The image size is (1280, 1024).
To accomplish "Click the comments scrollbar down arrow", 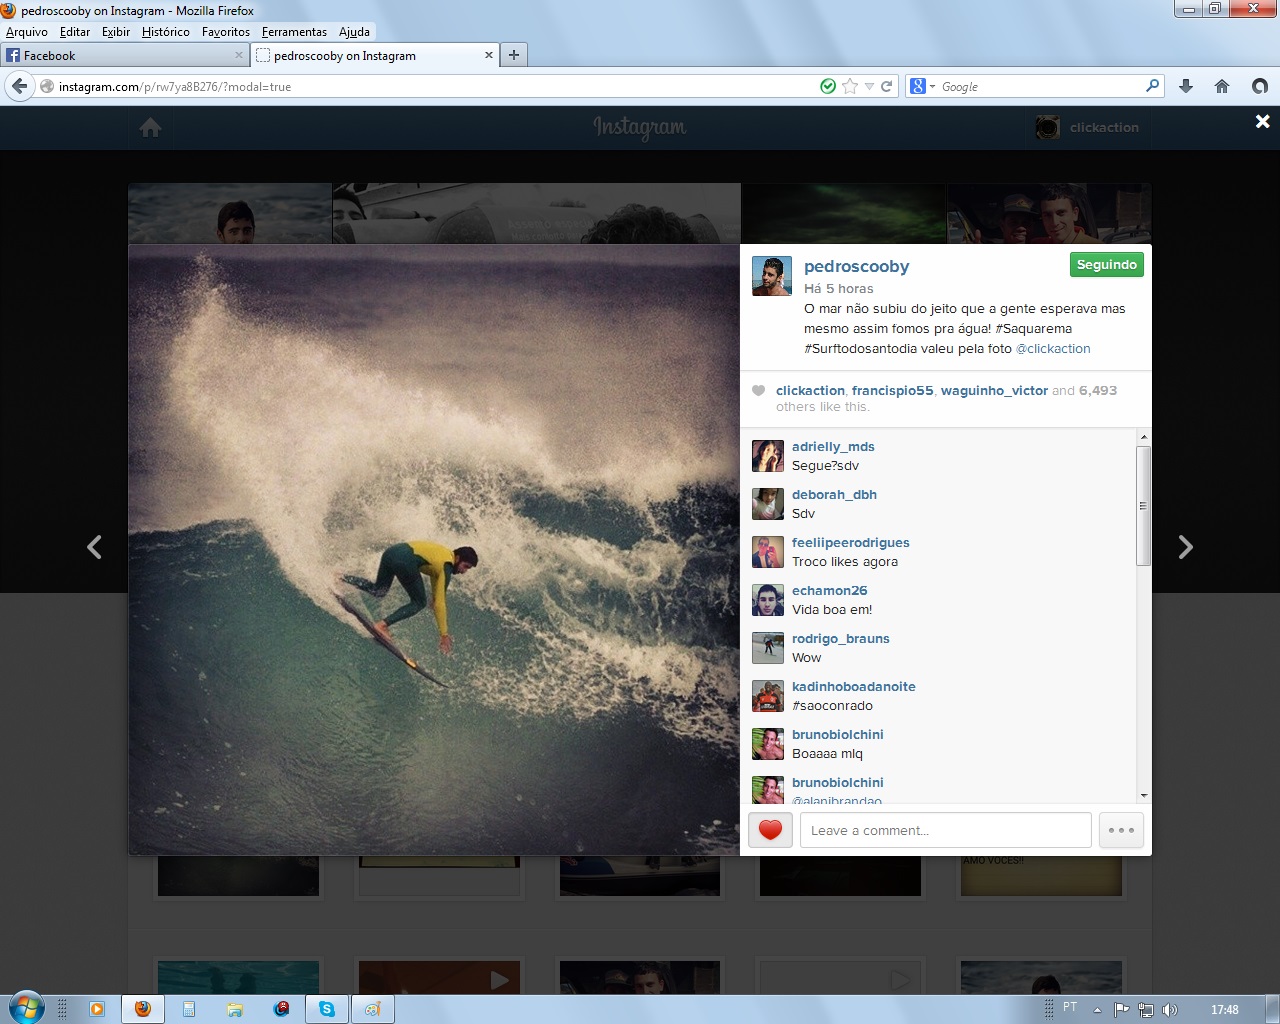I will point(1144,796).
